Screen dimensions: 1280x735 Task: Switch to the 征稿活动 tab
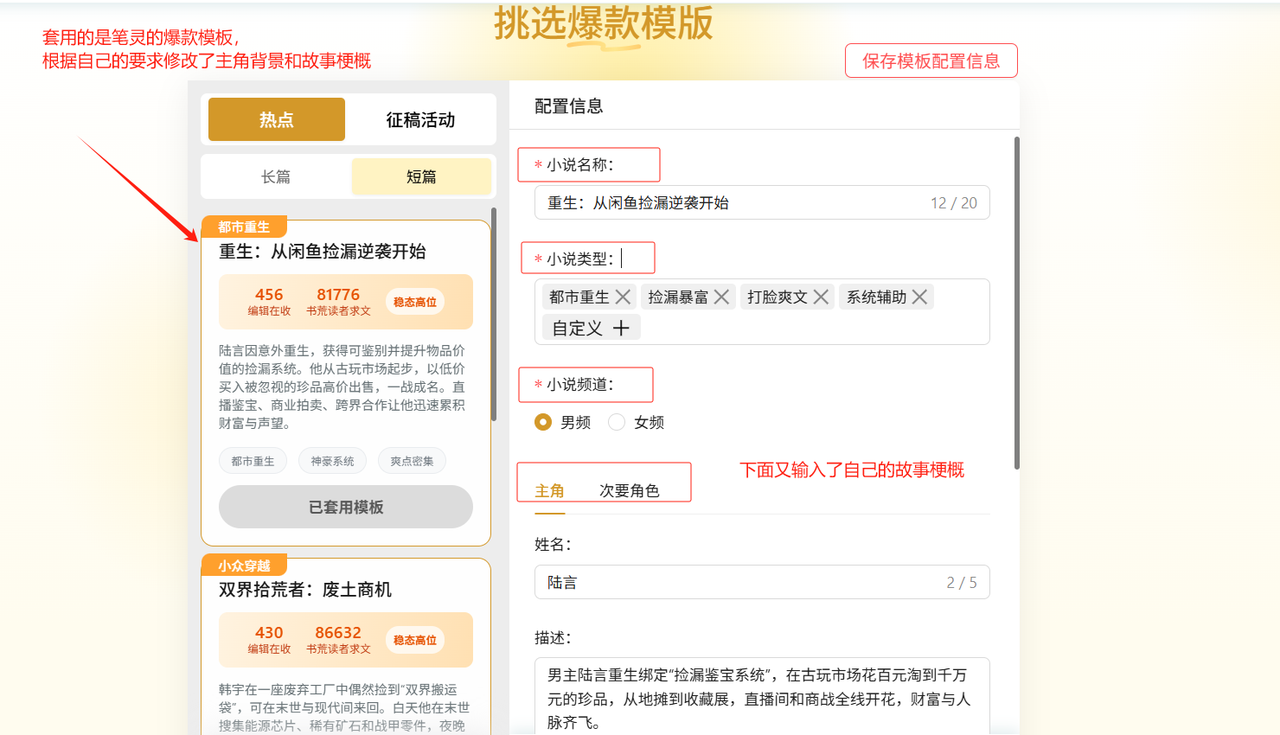(x=421, y=120)
